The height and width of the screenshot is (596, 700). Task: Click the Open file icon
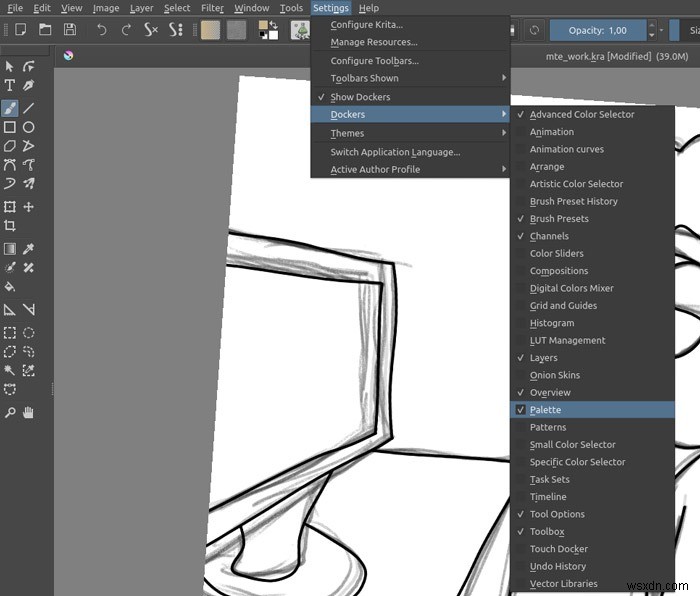click(45, 30)
